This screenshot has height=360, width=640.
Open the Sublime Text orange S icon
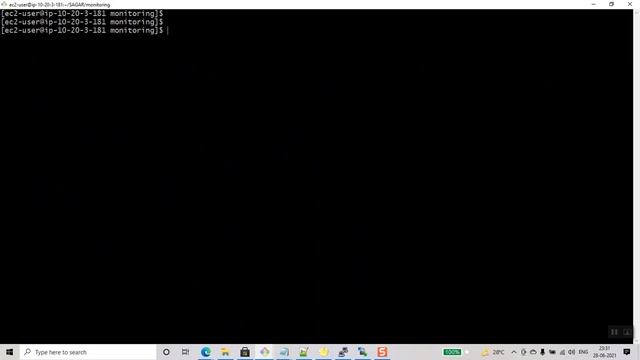[x=382, y=352]
